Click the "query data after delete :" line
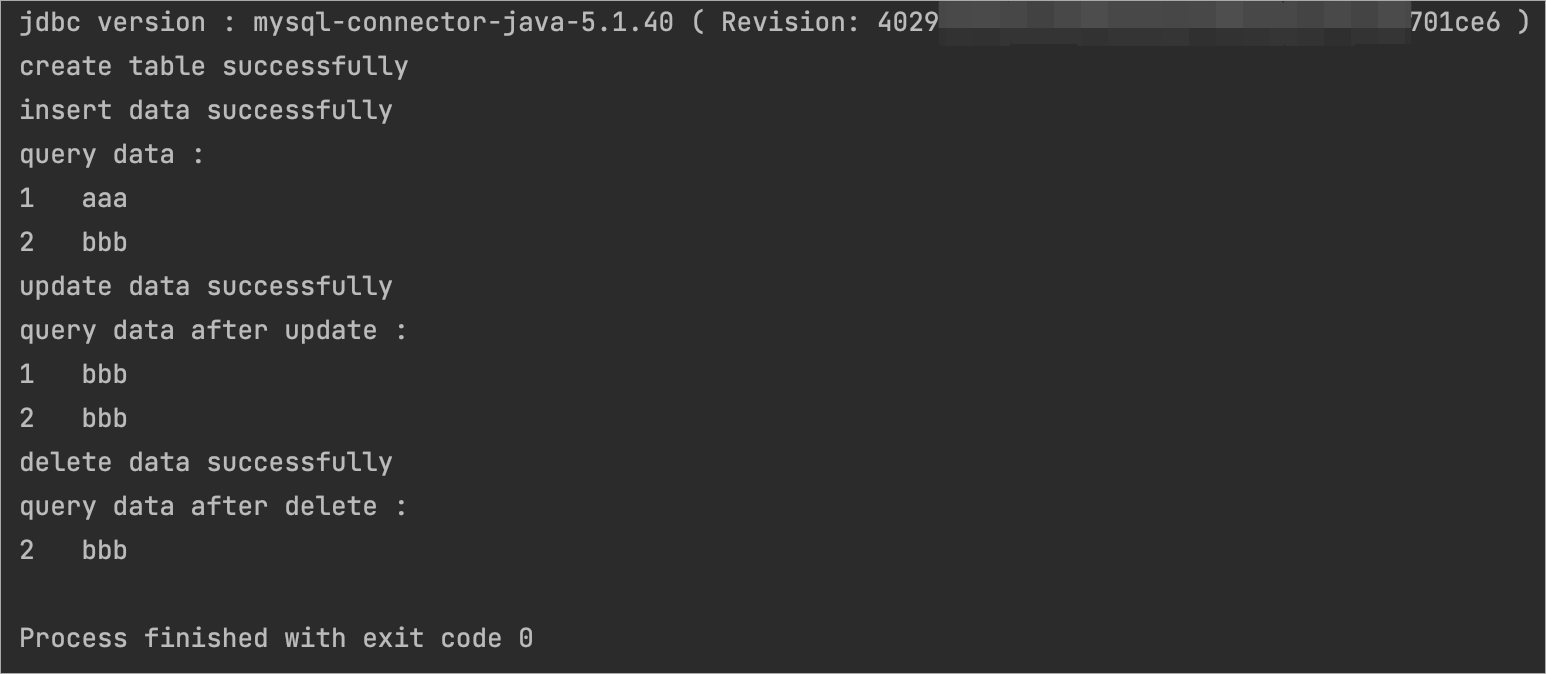Image resolution: width=1546 pixels, height=674 pixels. (x=214, y=506)
